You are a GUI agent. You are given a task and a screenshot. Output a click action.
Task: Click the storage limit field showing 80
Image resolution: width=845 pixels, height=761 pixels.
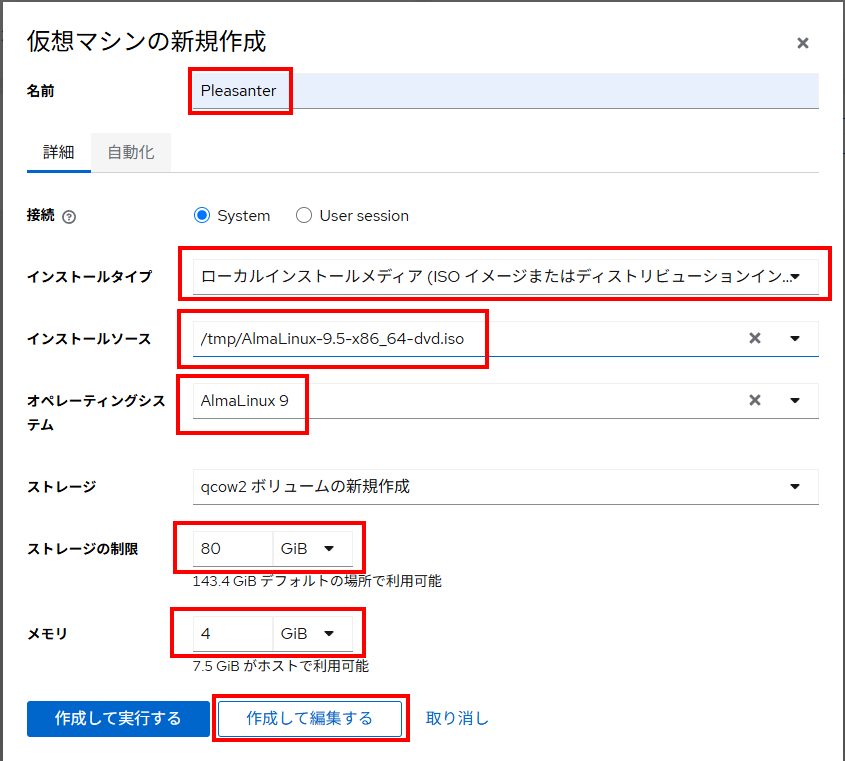232,548
